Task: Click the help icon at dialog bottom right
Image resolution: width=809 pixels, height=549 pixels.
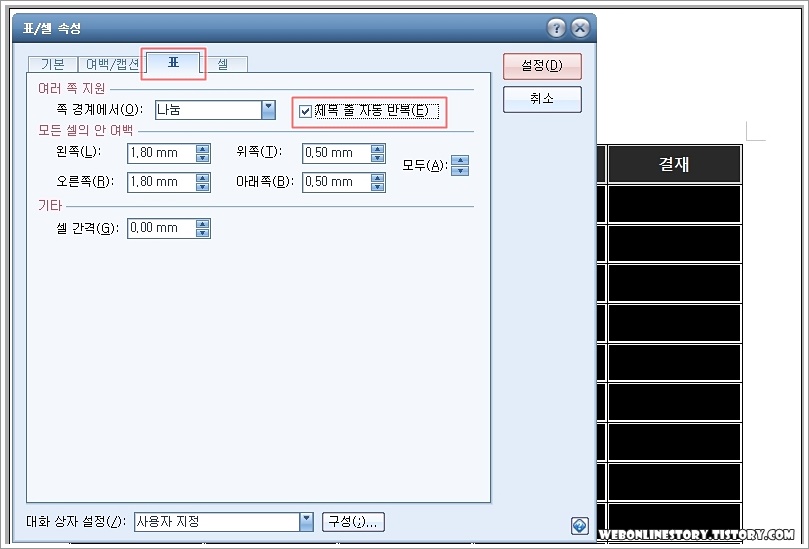Action: pyautogui.click(x=579, y=526)
